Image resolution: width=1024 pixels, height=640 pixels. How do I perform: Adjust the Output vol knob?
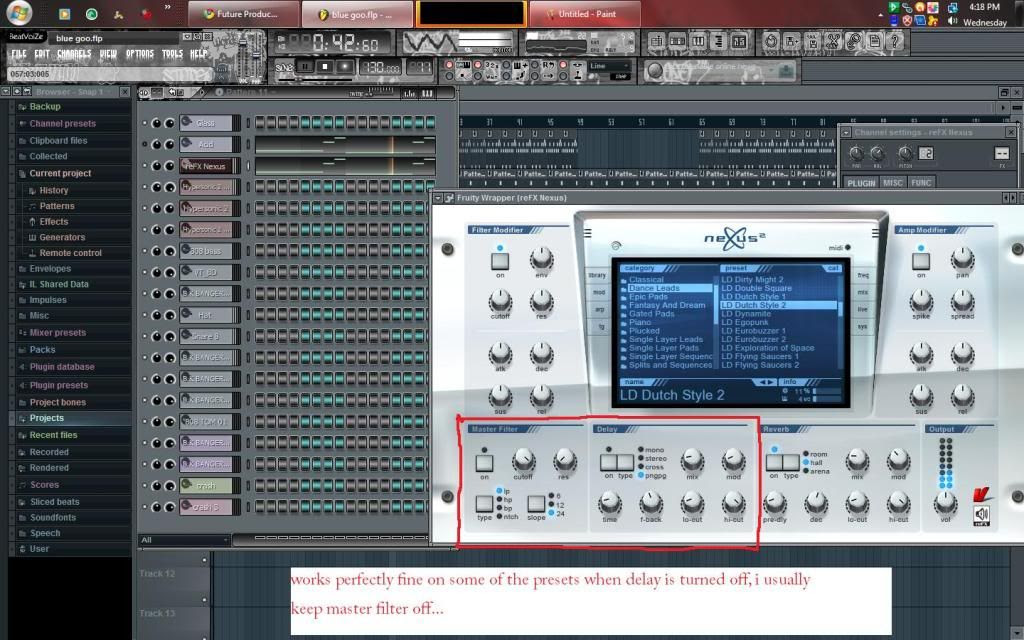(x=945, y=502)
